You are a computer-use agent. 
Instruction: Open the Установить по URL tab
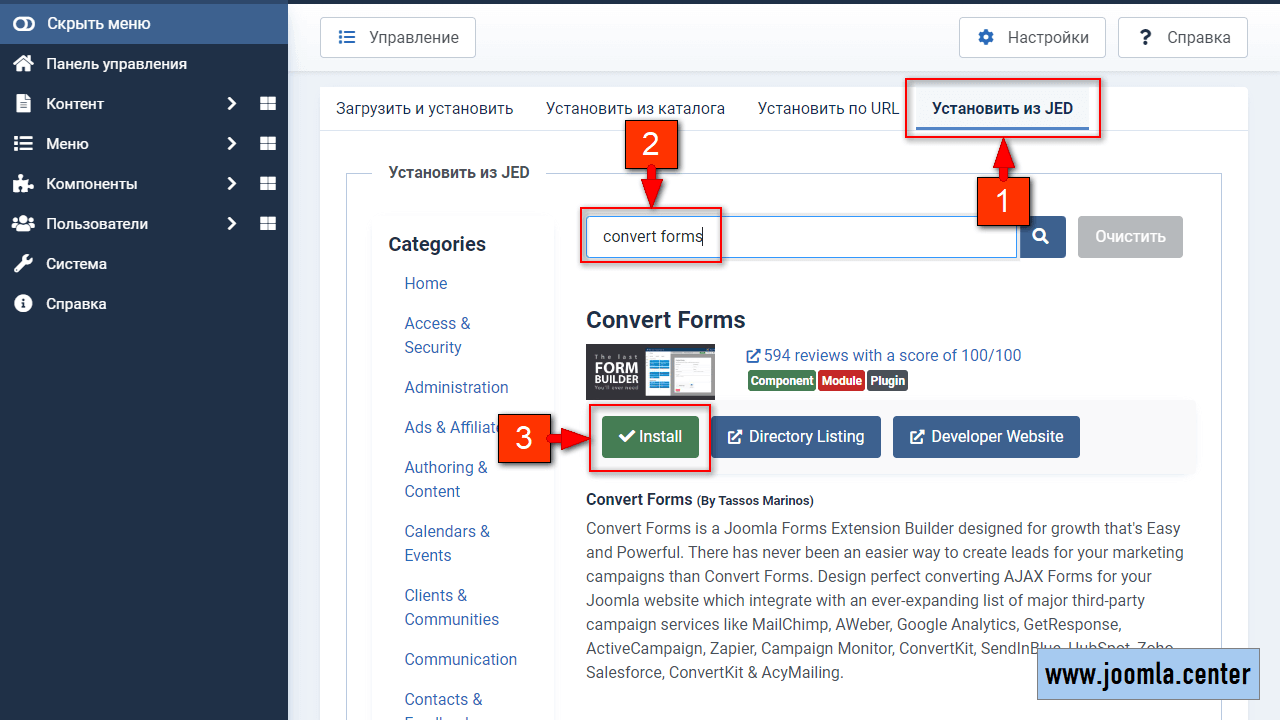click(x=828, y=108)
